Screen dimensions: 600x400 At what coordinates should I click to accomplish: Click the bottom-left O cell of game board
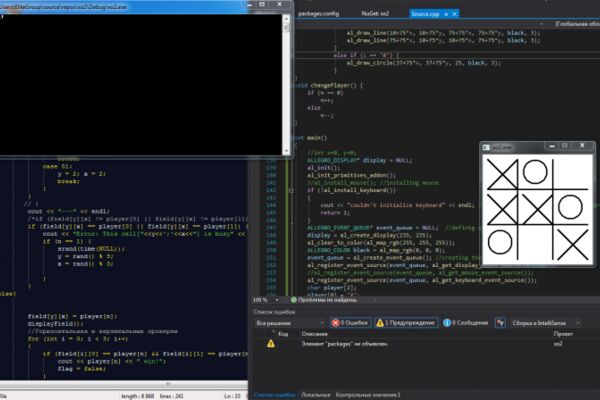(500, 242)
